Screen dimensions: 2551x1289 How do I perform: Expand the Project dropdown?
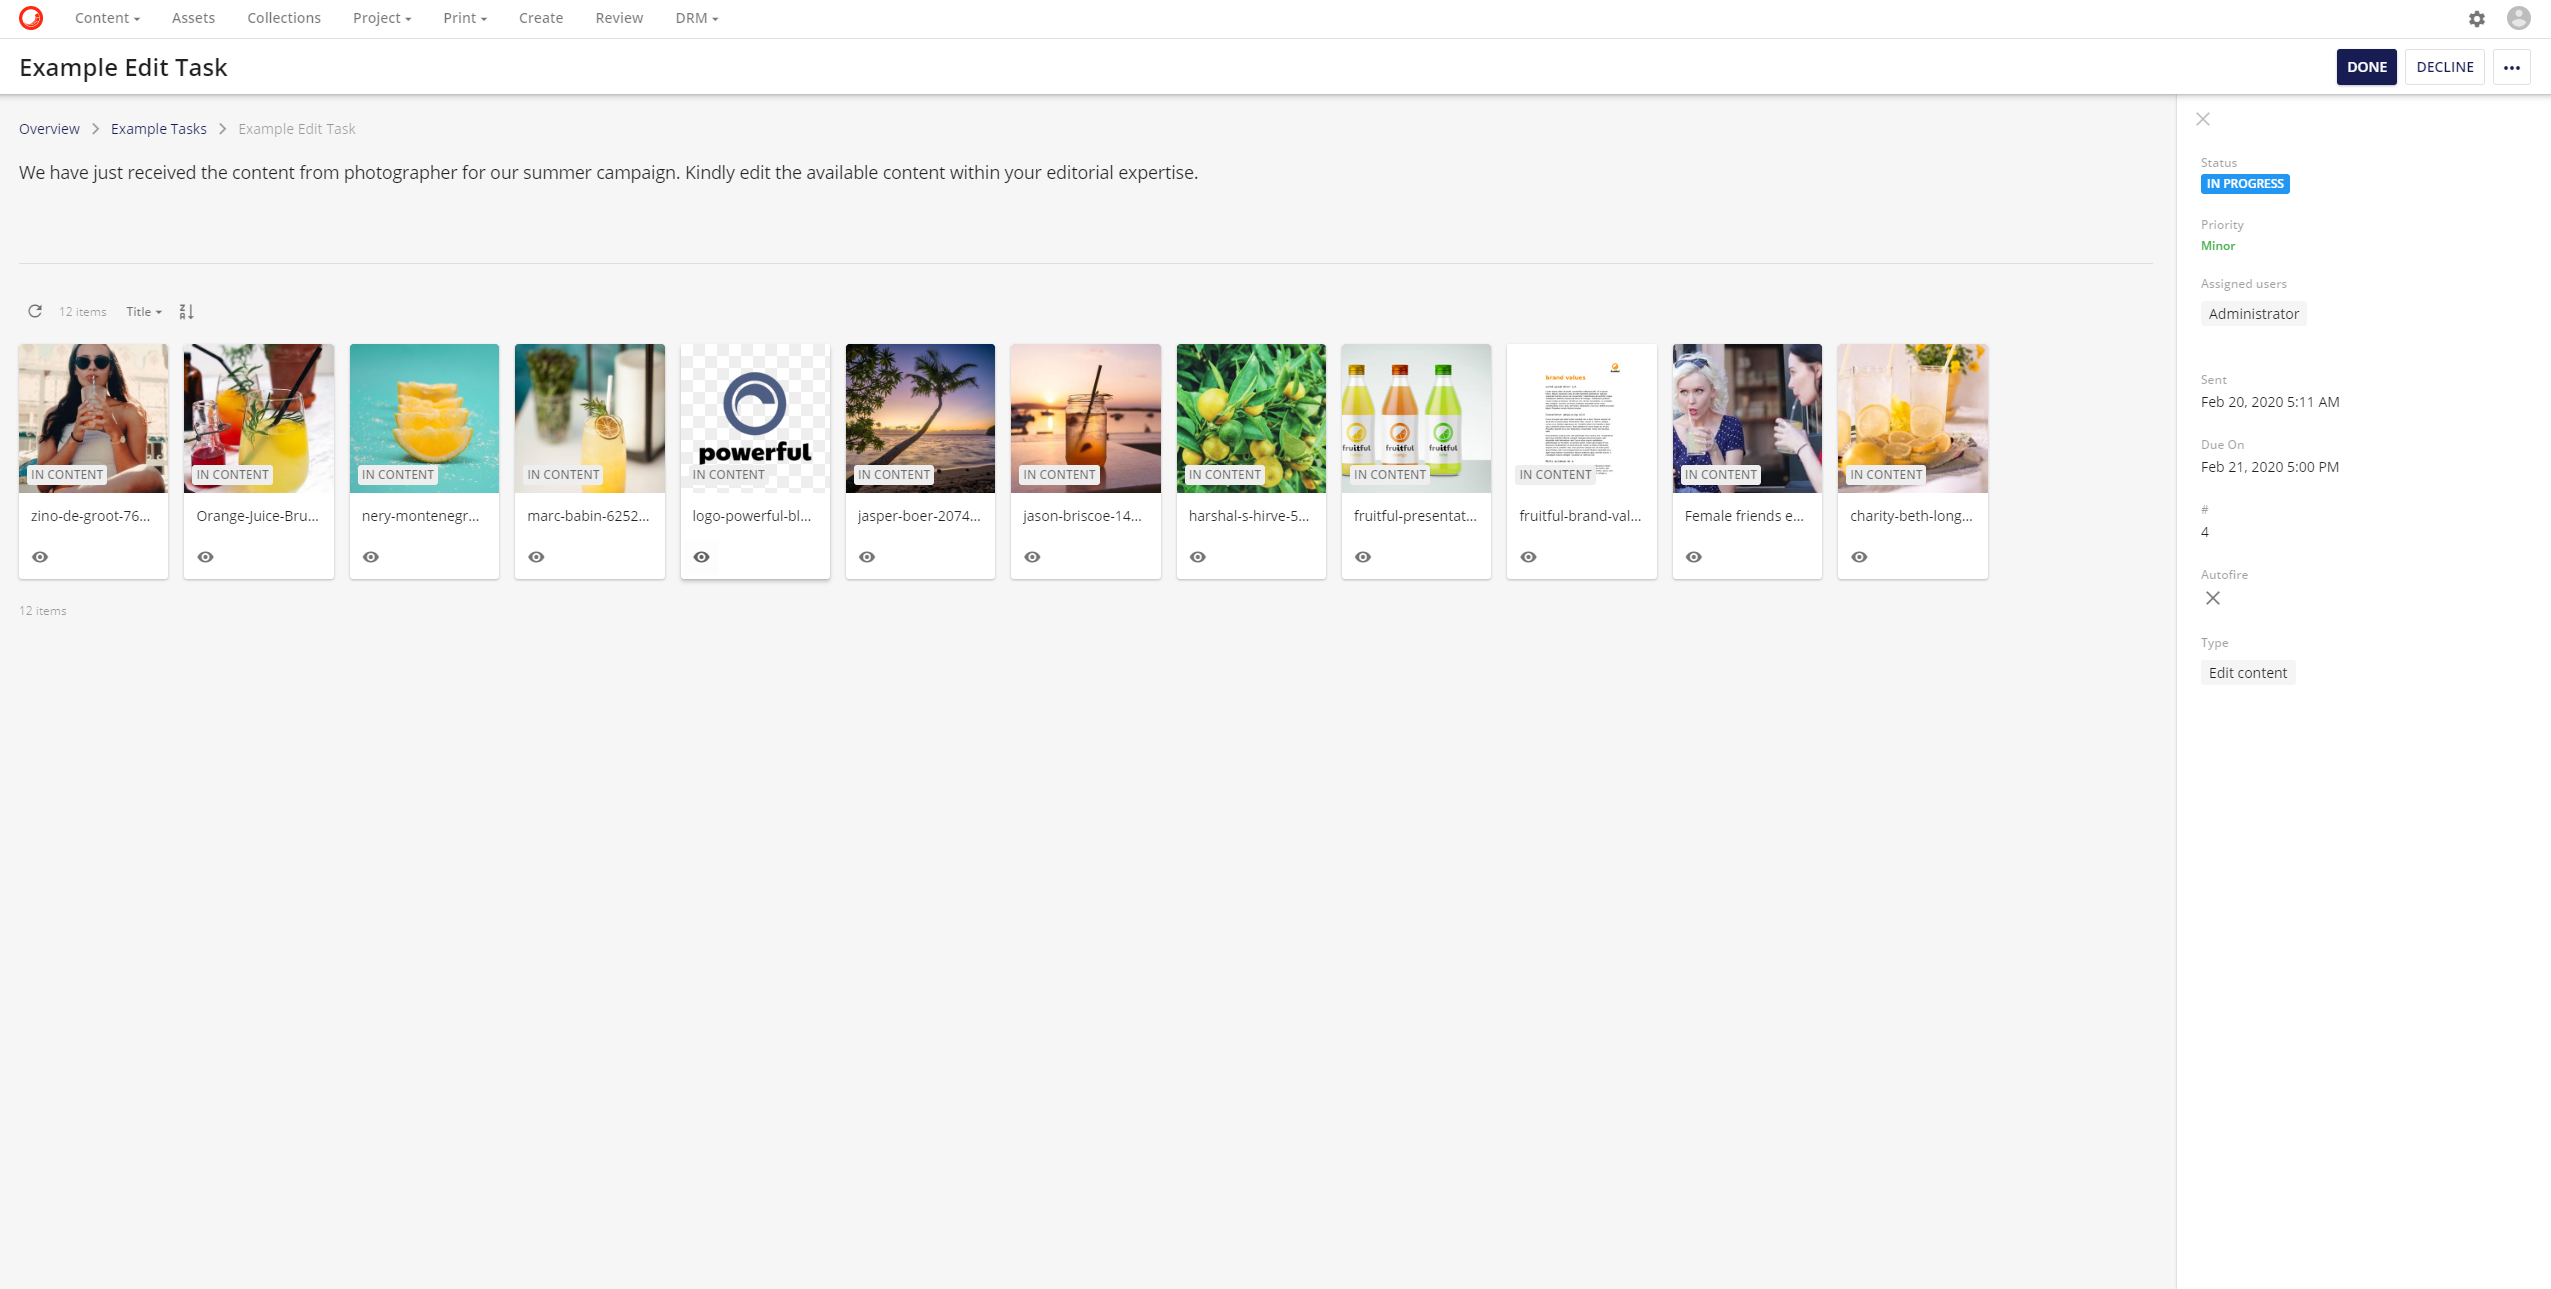[381, 17]
